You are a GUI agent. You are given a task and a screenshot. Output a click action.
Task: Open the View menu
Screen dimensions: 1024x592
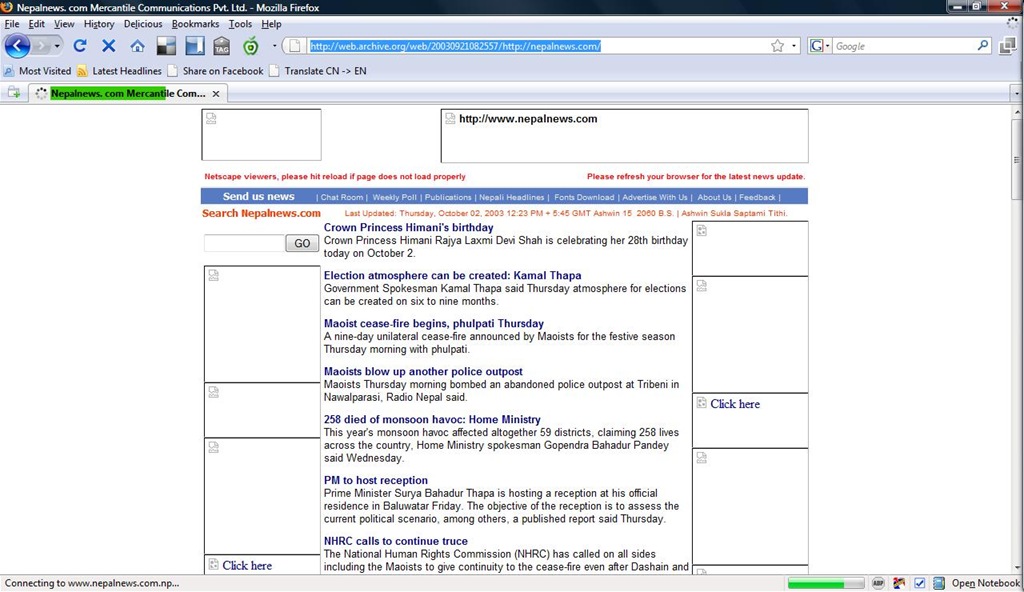click(x=64, y=24)
